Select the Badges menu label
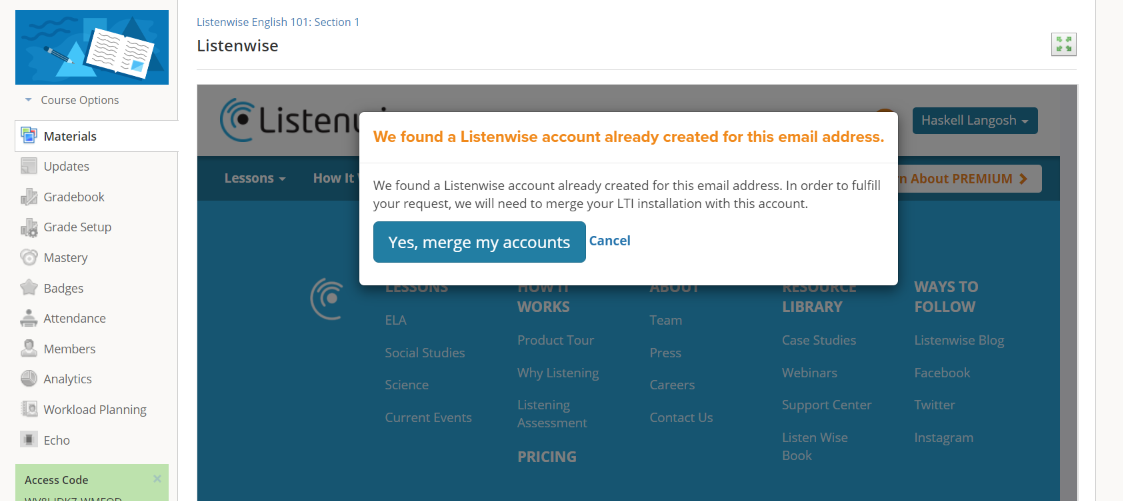The width and height of the screenshot is (1123, 501). (64, 288)
